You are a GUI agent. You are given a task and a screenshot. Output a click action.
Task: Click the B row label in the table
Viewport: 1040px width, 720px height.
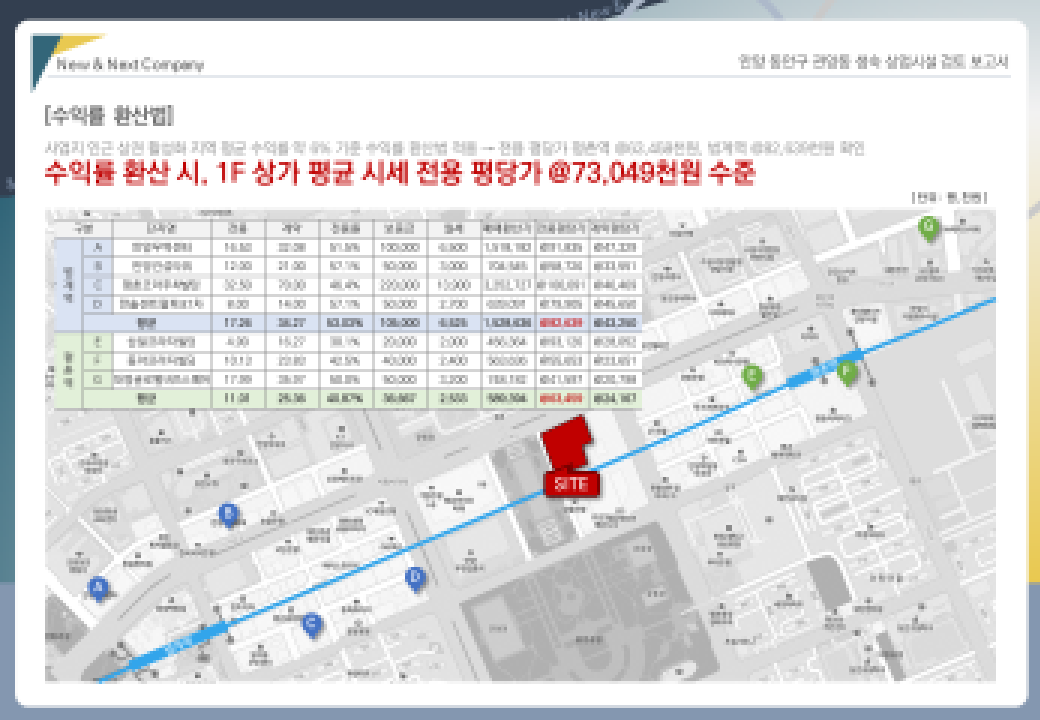coord(98,266)
